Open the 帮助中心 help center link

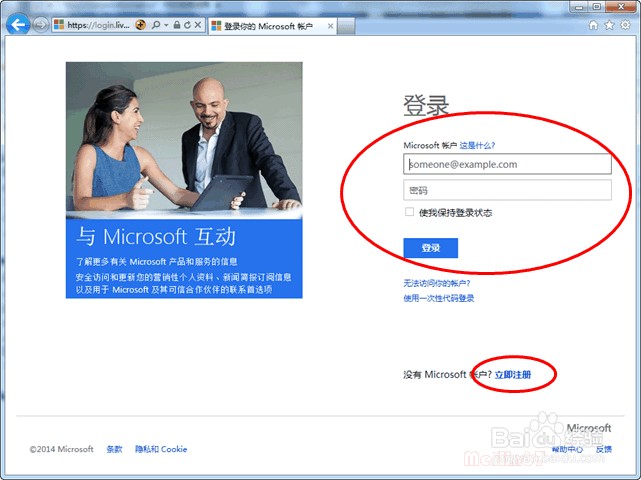pyautogui.click(x=567, y=449)
